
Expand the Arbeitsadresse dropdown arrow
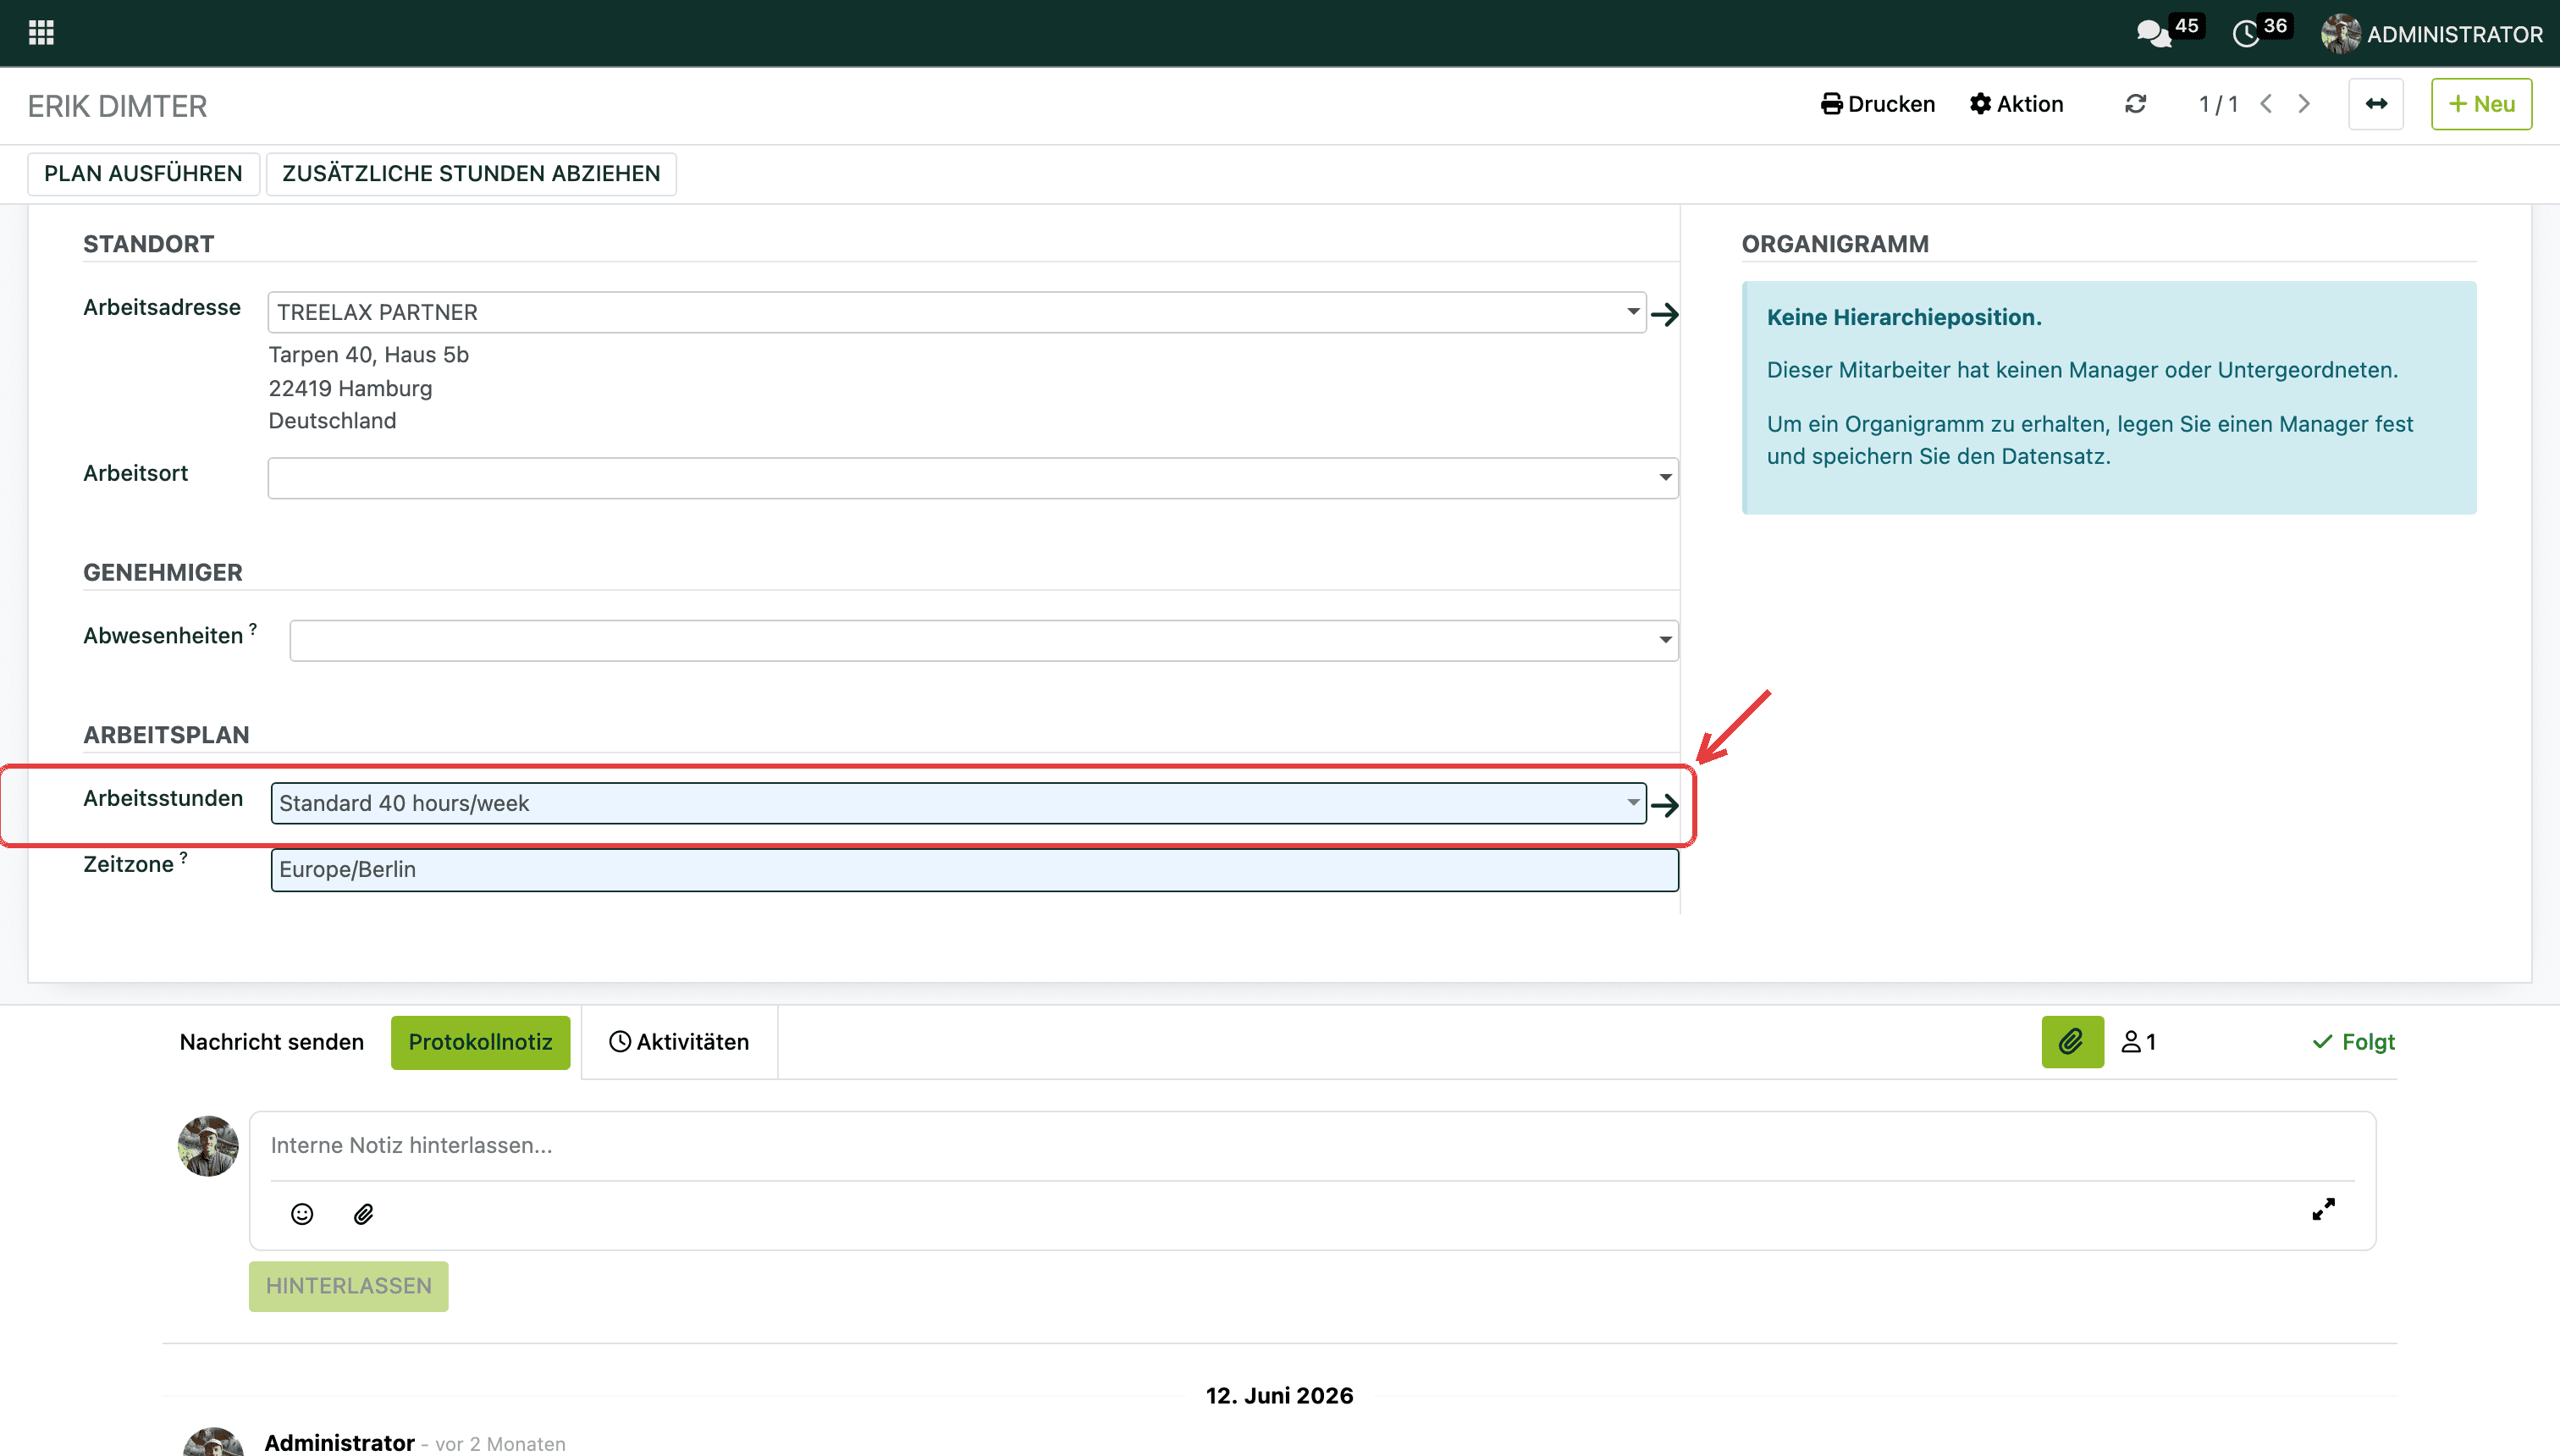[x=1632, y=312]
